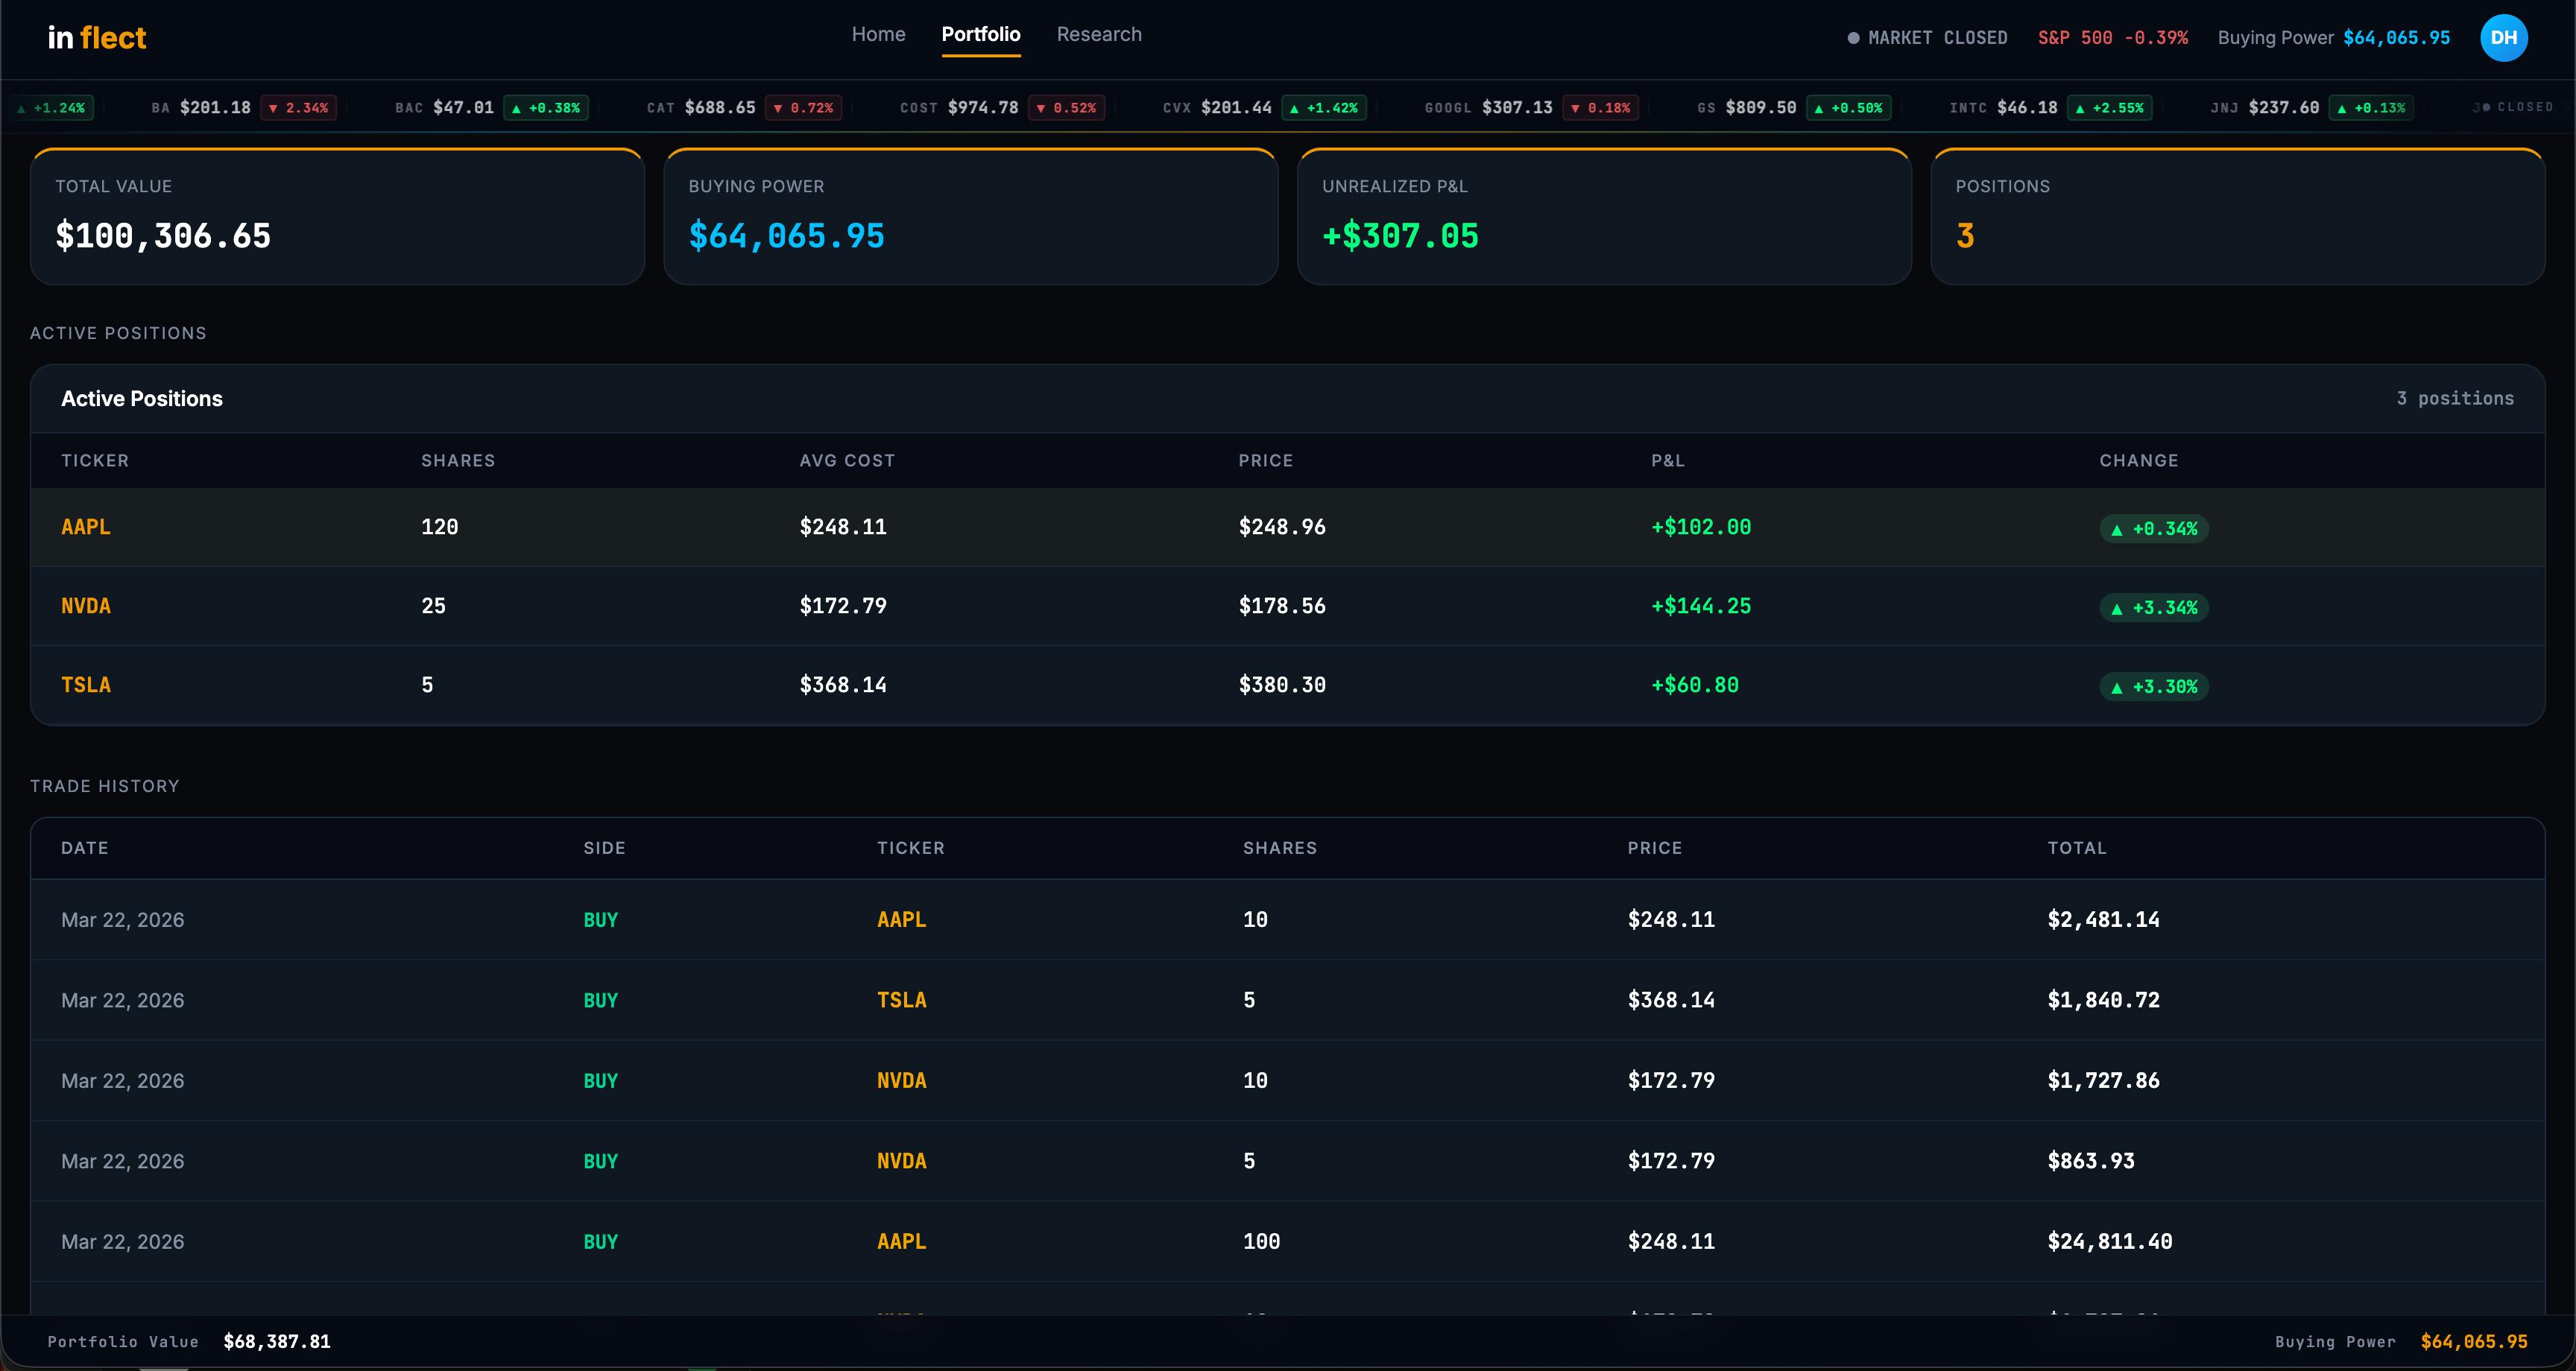Click the Date column header

[x=84, y=848]
